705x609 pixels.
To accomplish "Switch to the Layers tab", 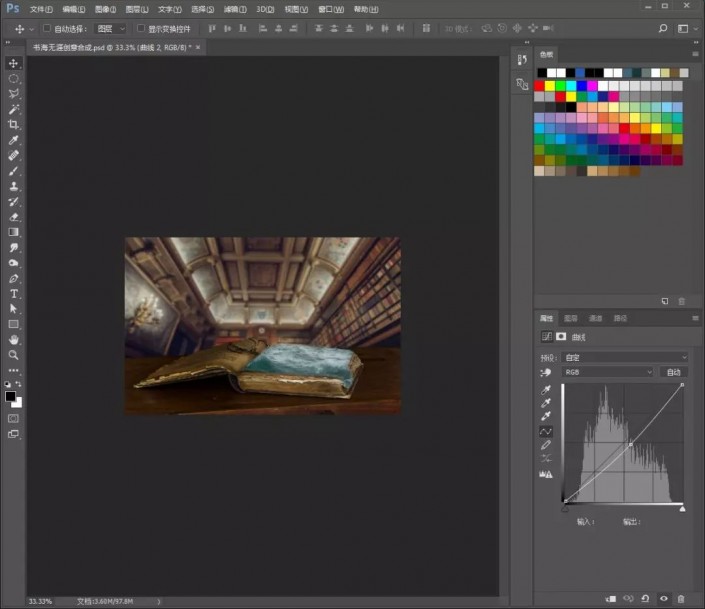I will pos(571,318).
